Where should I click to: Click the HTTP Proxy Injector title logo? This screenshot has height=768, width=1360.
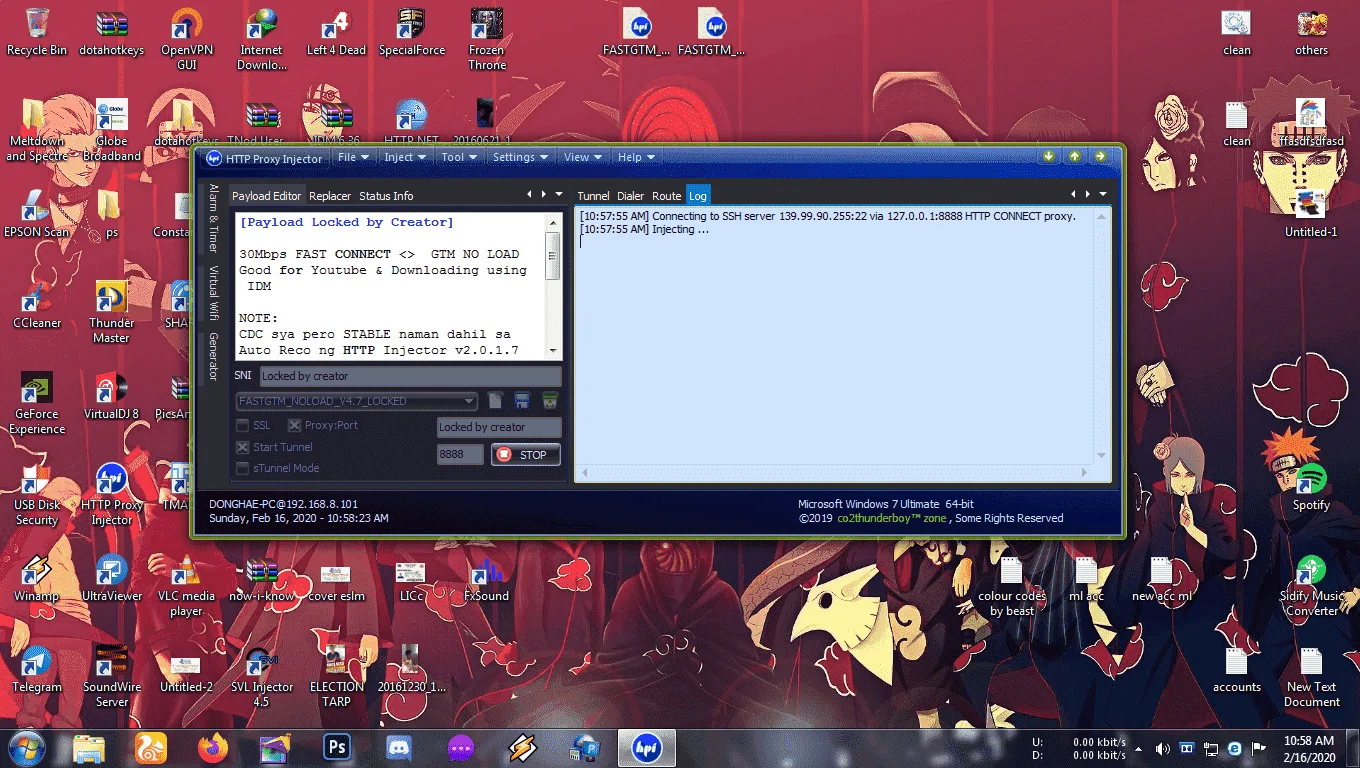(x=214, y=158)
